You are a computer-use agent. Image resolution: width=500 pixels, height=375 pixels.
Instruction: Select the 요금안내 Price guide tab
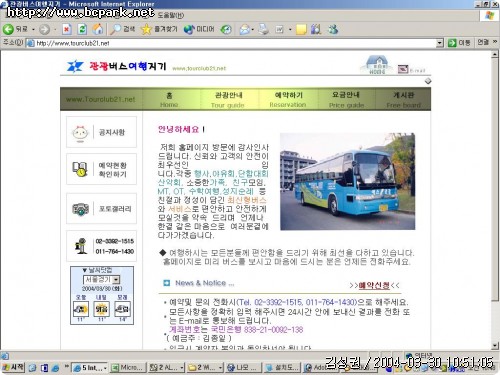[x=346, y=99]
